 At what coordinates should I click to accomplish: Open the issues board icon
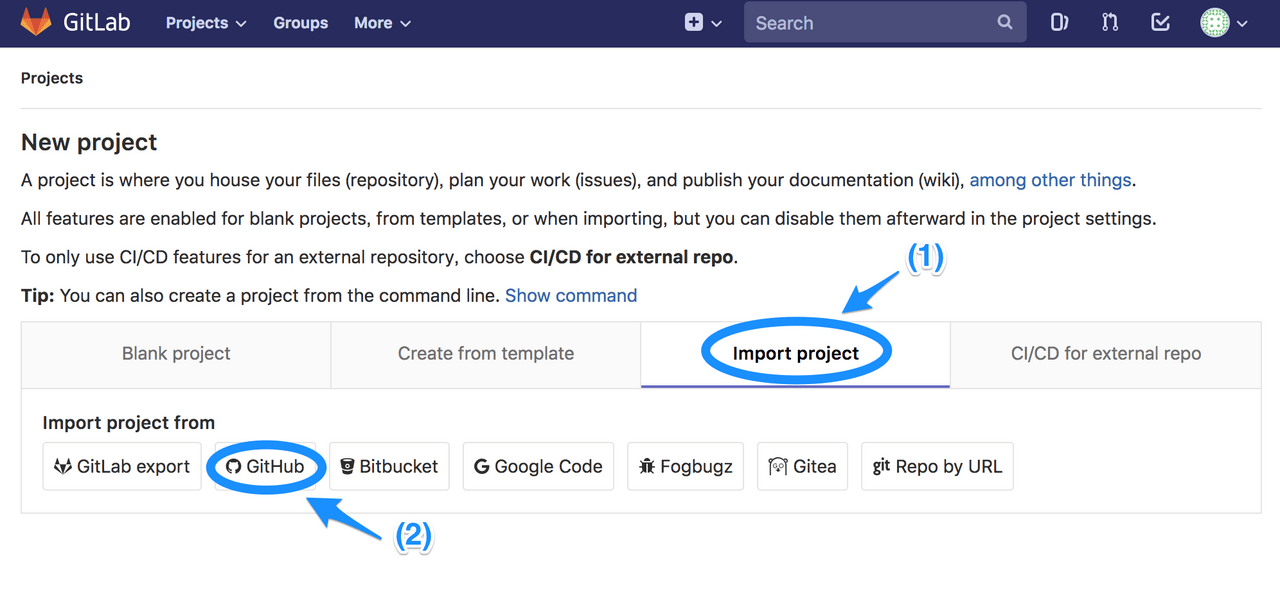[1059, 22]
